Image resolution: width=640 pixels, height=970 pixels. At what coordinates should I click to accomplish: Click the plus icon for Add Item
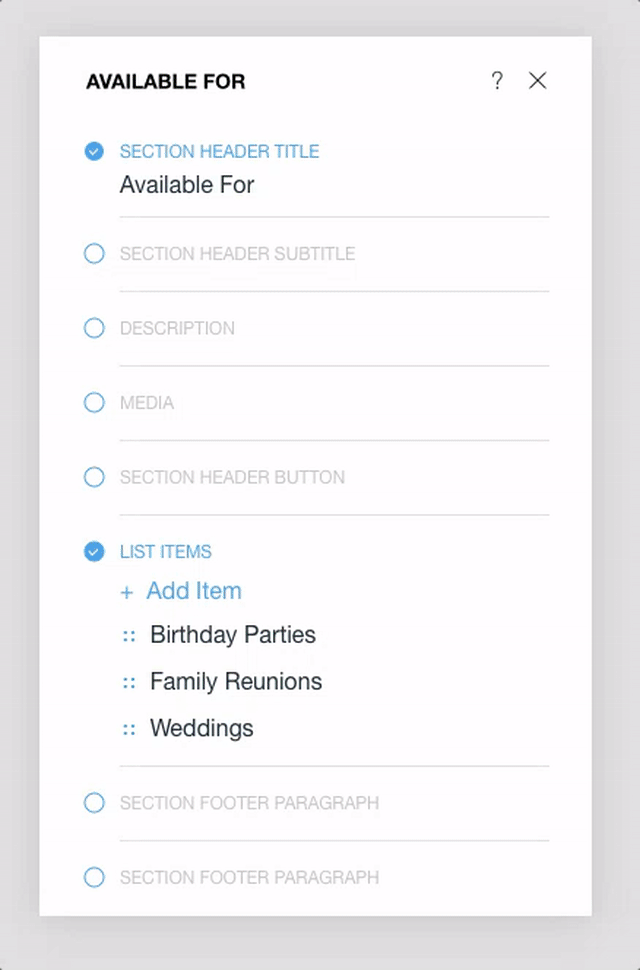click(x=126, y=592)
